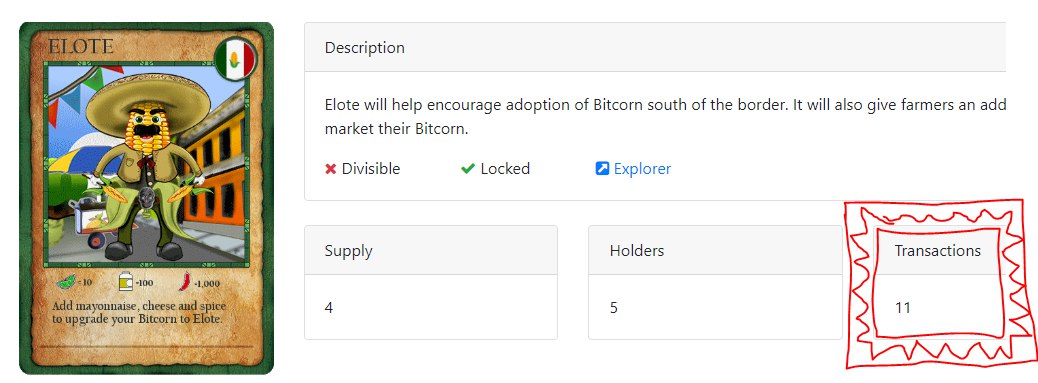Screen dimensions: 1038x383
Task: Click the blue Explorer external-link icon
Action: [602, 169]
